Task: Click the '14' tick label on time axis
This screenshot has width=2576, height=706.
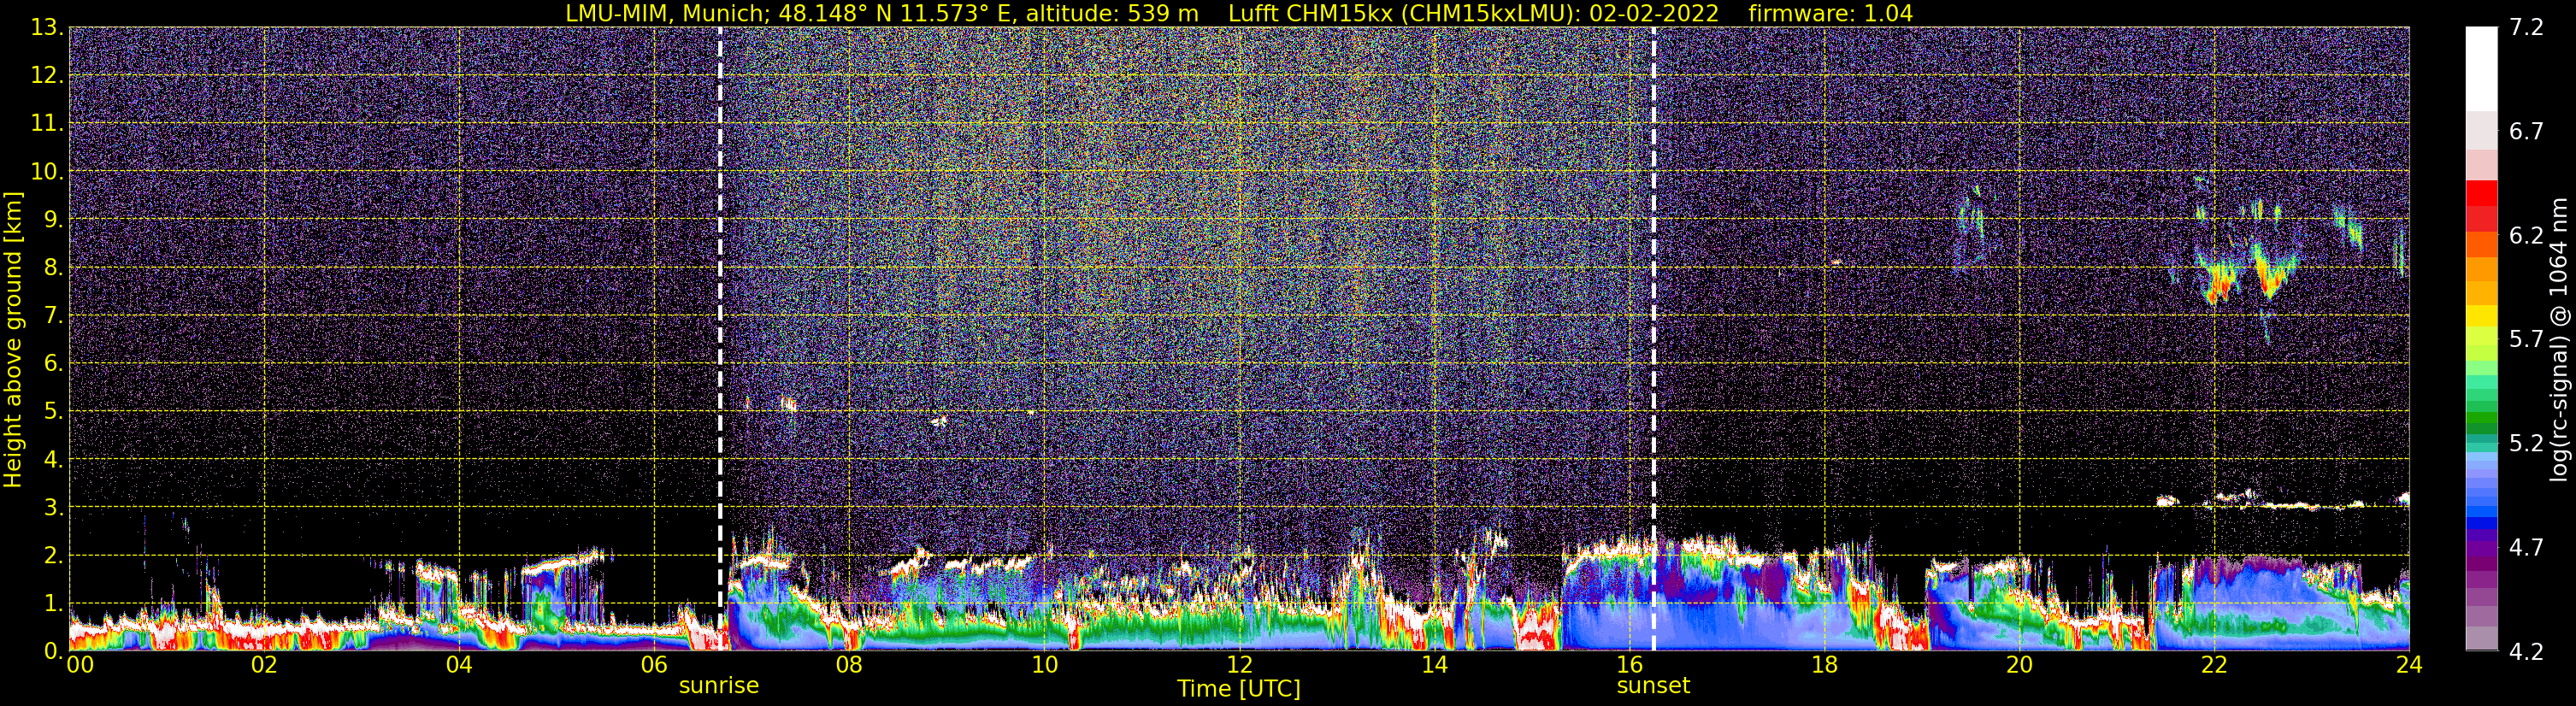Action: [x=1434, y=665]
